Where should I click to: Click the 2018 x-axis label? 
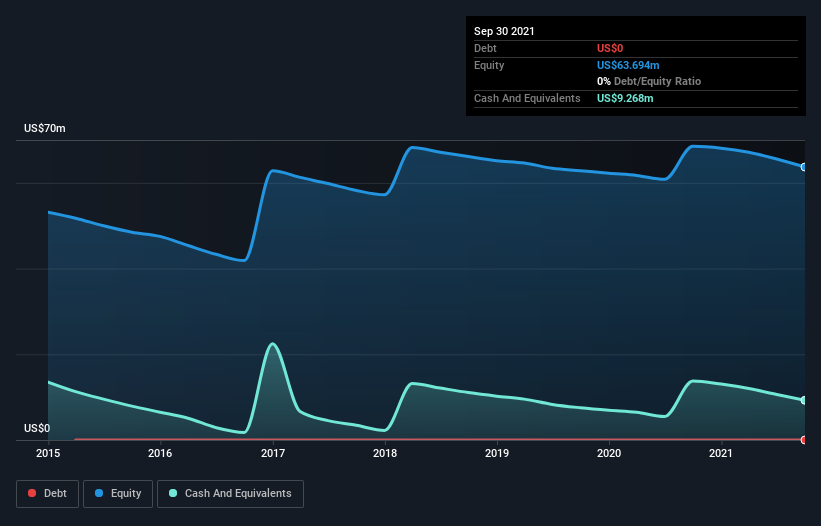pos(385,453)
